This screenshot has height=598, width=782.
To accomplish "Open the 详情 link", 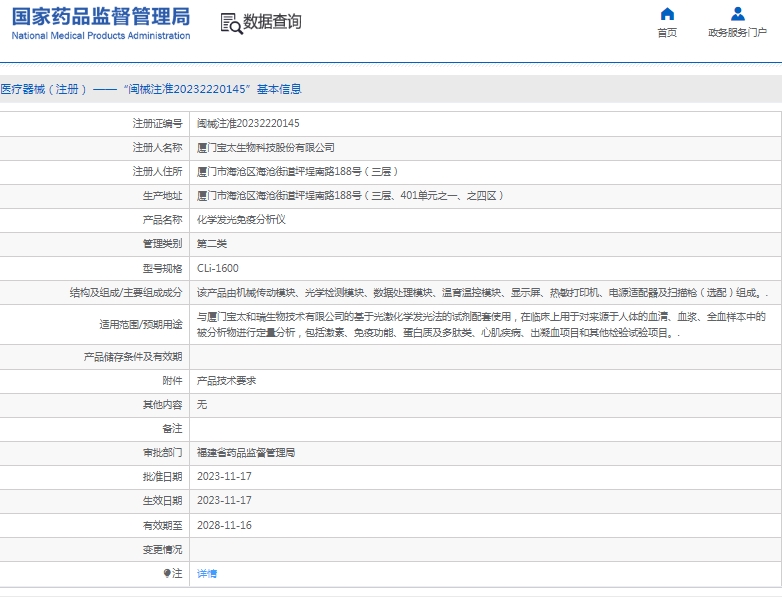I will [207, 574].
